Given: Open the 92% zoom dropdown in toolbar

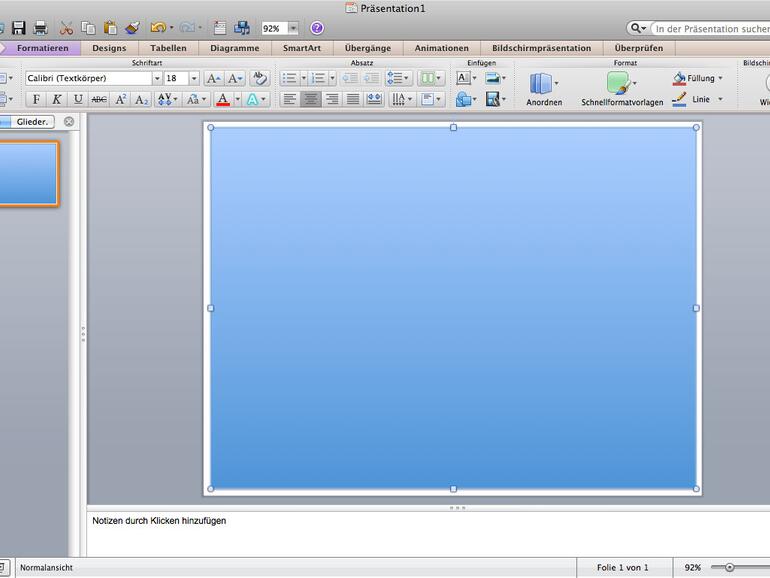Looking at the screenshot, I should pyautogui.click(x=293, y=29).
